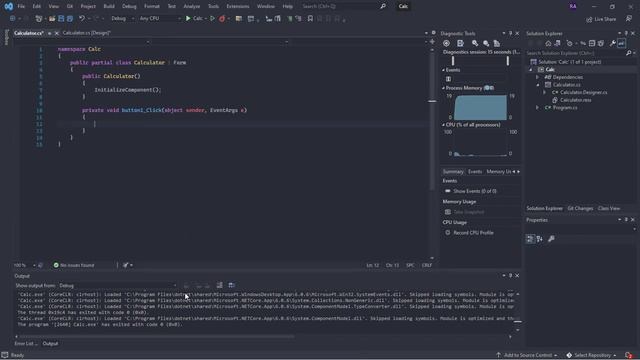
Task: Click in Search Solution Explorer field
Action: click(x=576, y=53)
